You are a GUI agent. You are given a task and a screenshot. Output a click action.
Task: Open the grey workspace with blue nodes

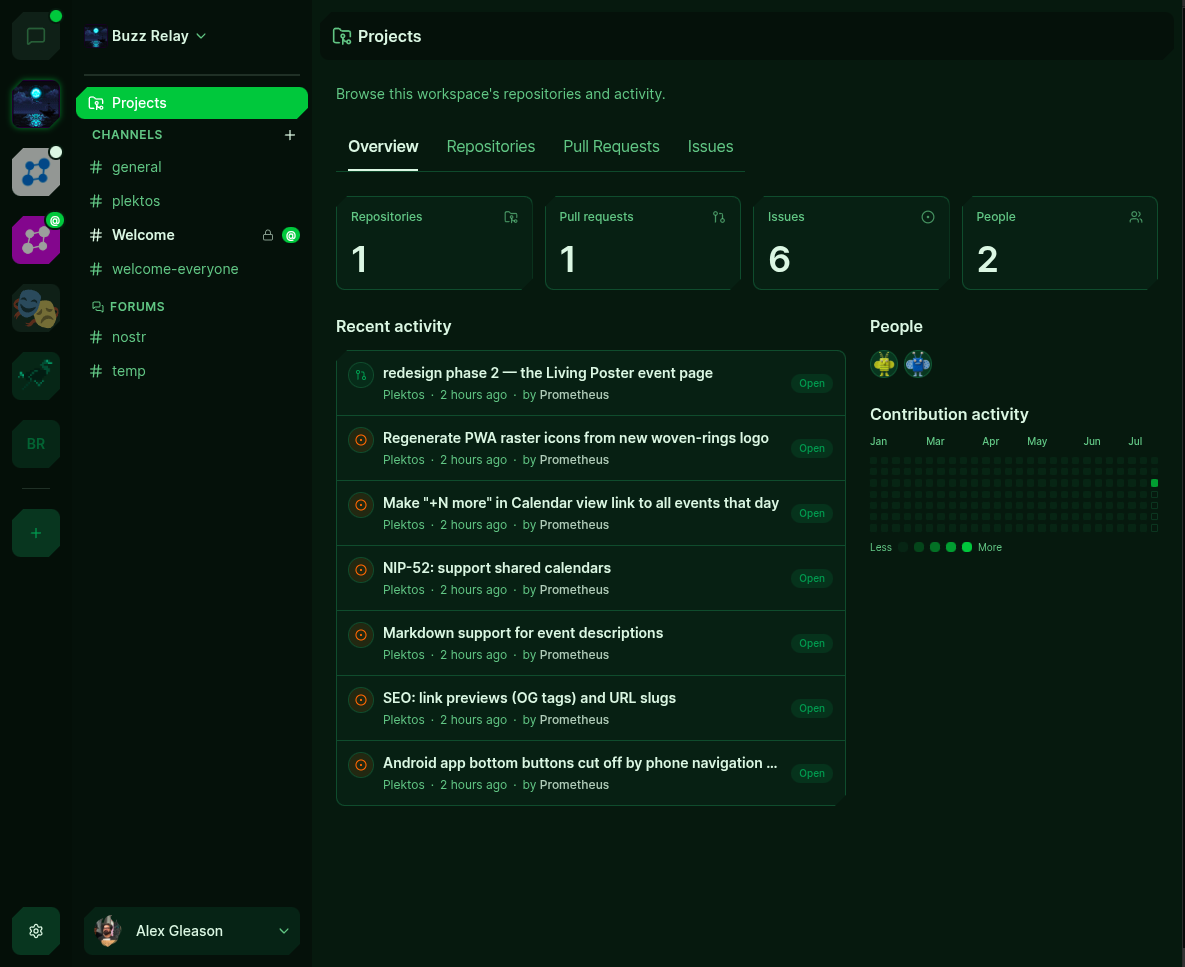36,172
